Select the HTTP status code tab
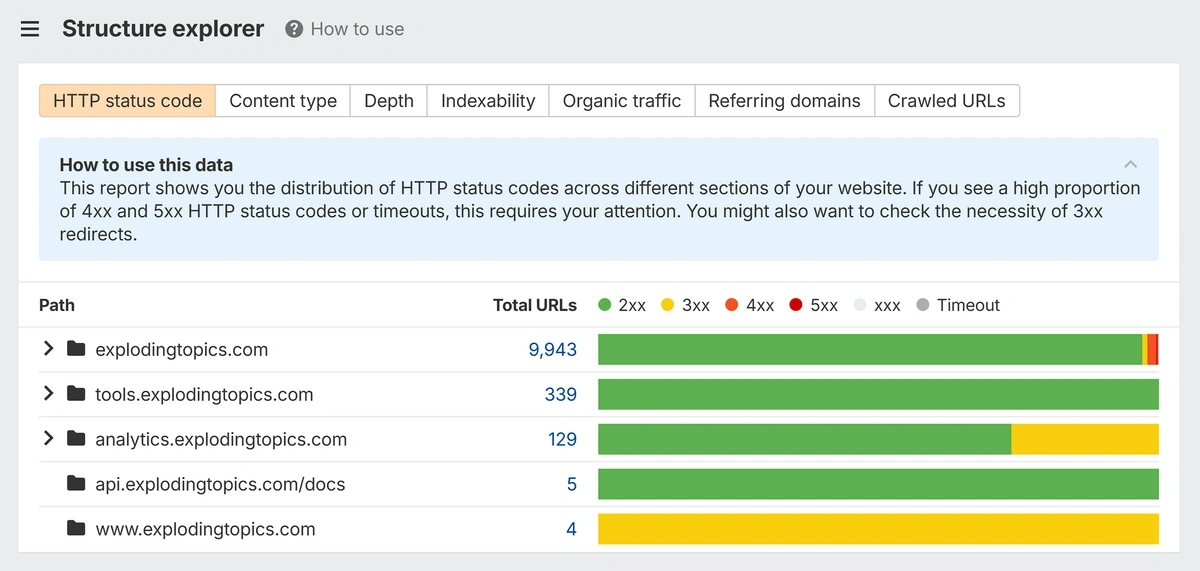Image resolution: width=1200 pixels, height=571 pixels. click(128, 101)
